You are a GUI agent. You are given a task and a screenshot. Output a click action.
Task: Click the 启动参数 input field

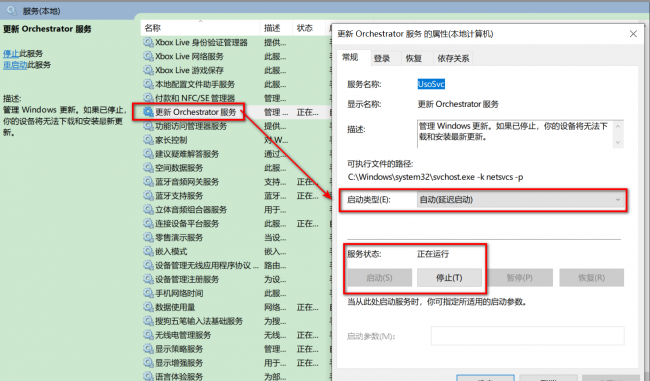click(x=528, y=336)
